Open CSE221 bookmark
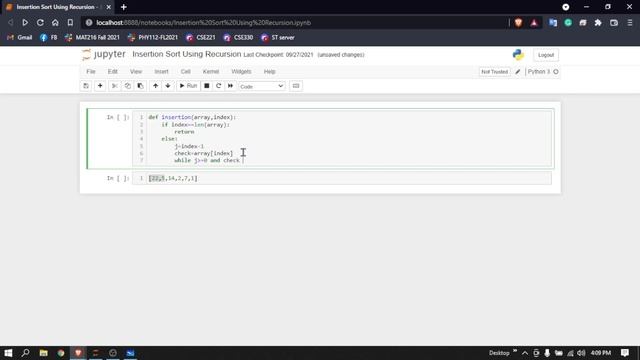Screen dimensions: 640x360 tap(200, 38)
